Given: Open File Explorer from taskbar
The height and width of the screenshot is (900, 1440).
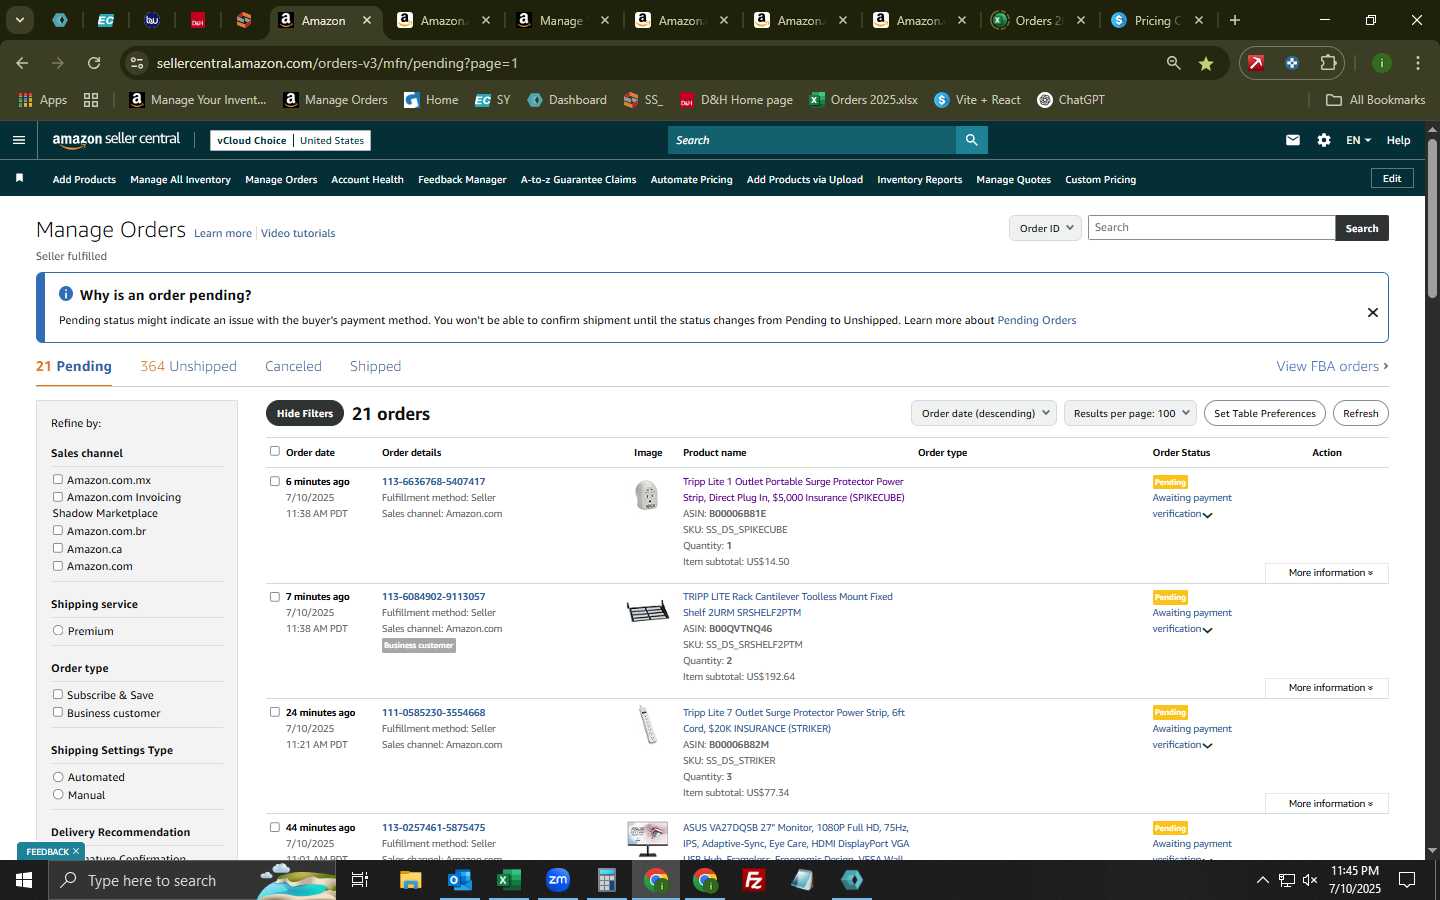Looking at the screenshot, I should (411, 880).
